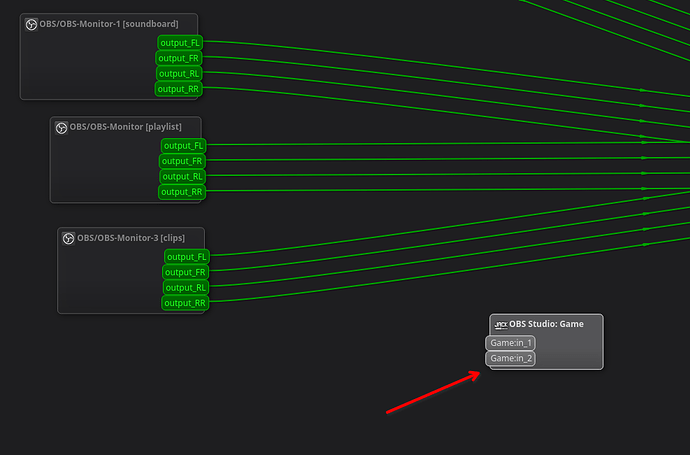
Task: Click the OBS/OBS-Monitor [playlist] node title
Action: (x=125, y=127)
